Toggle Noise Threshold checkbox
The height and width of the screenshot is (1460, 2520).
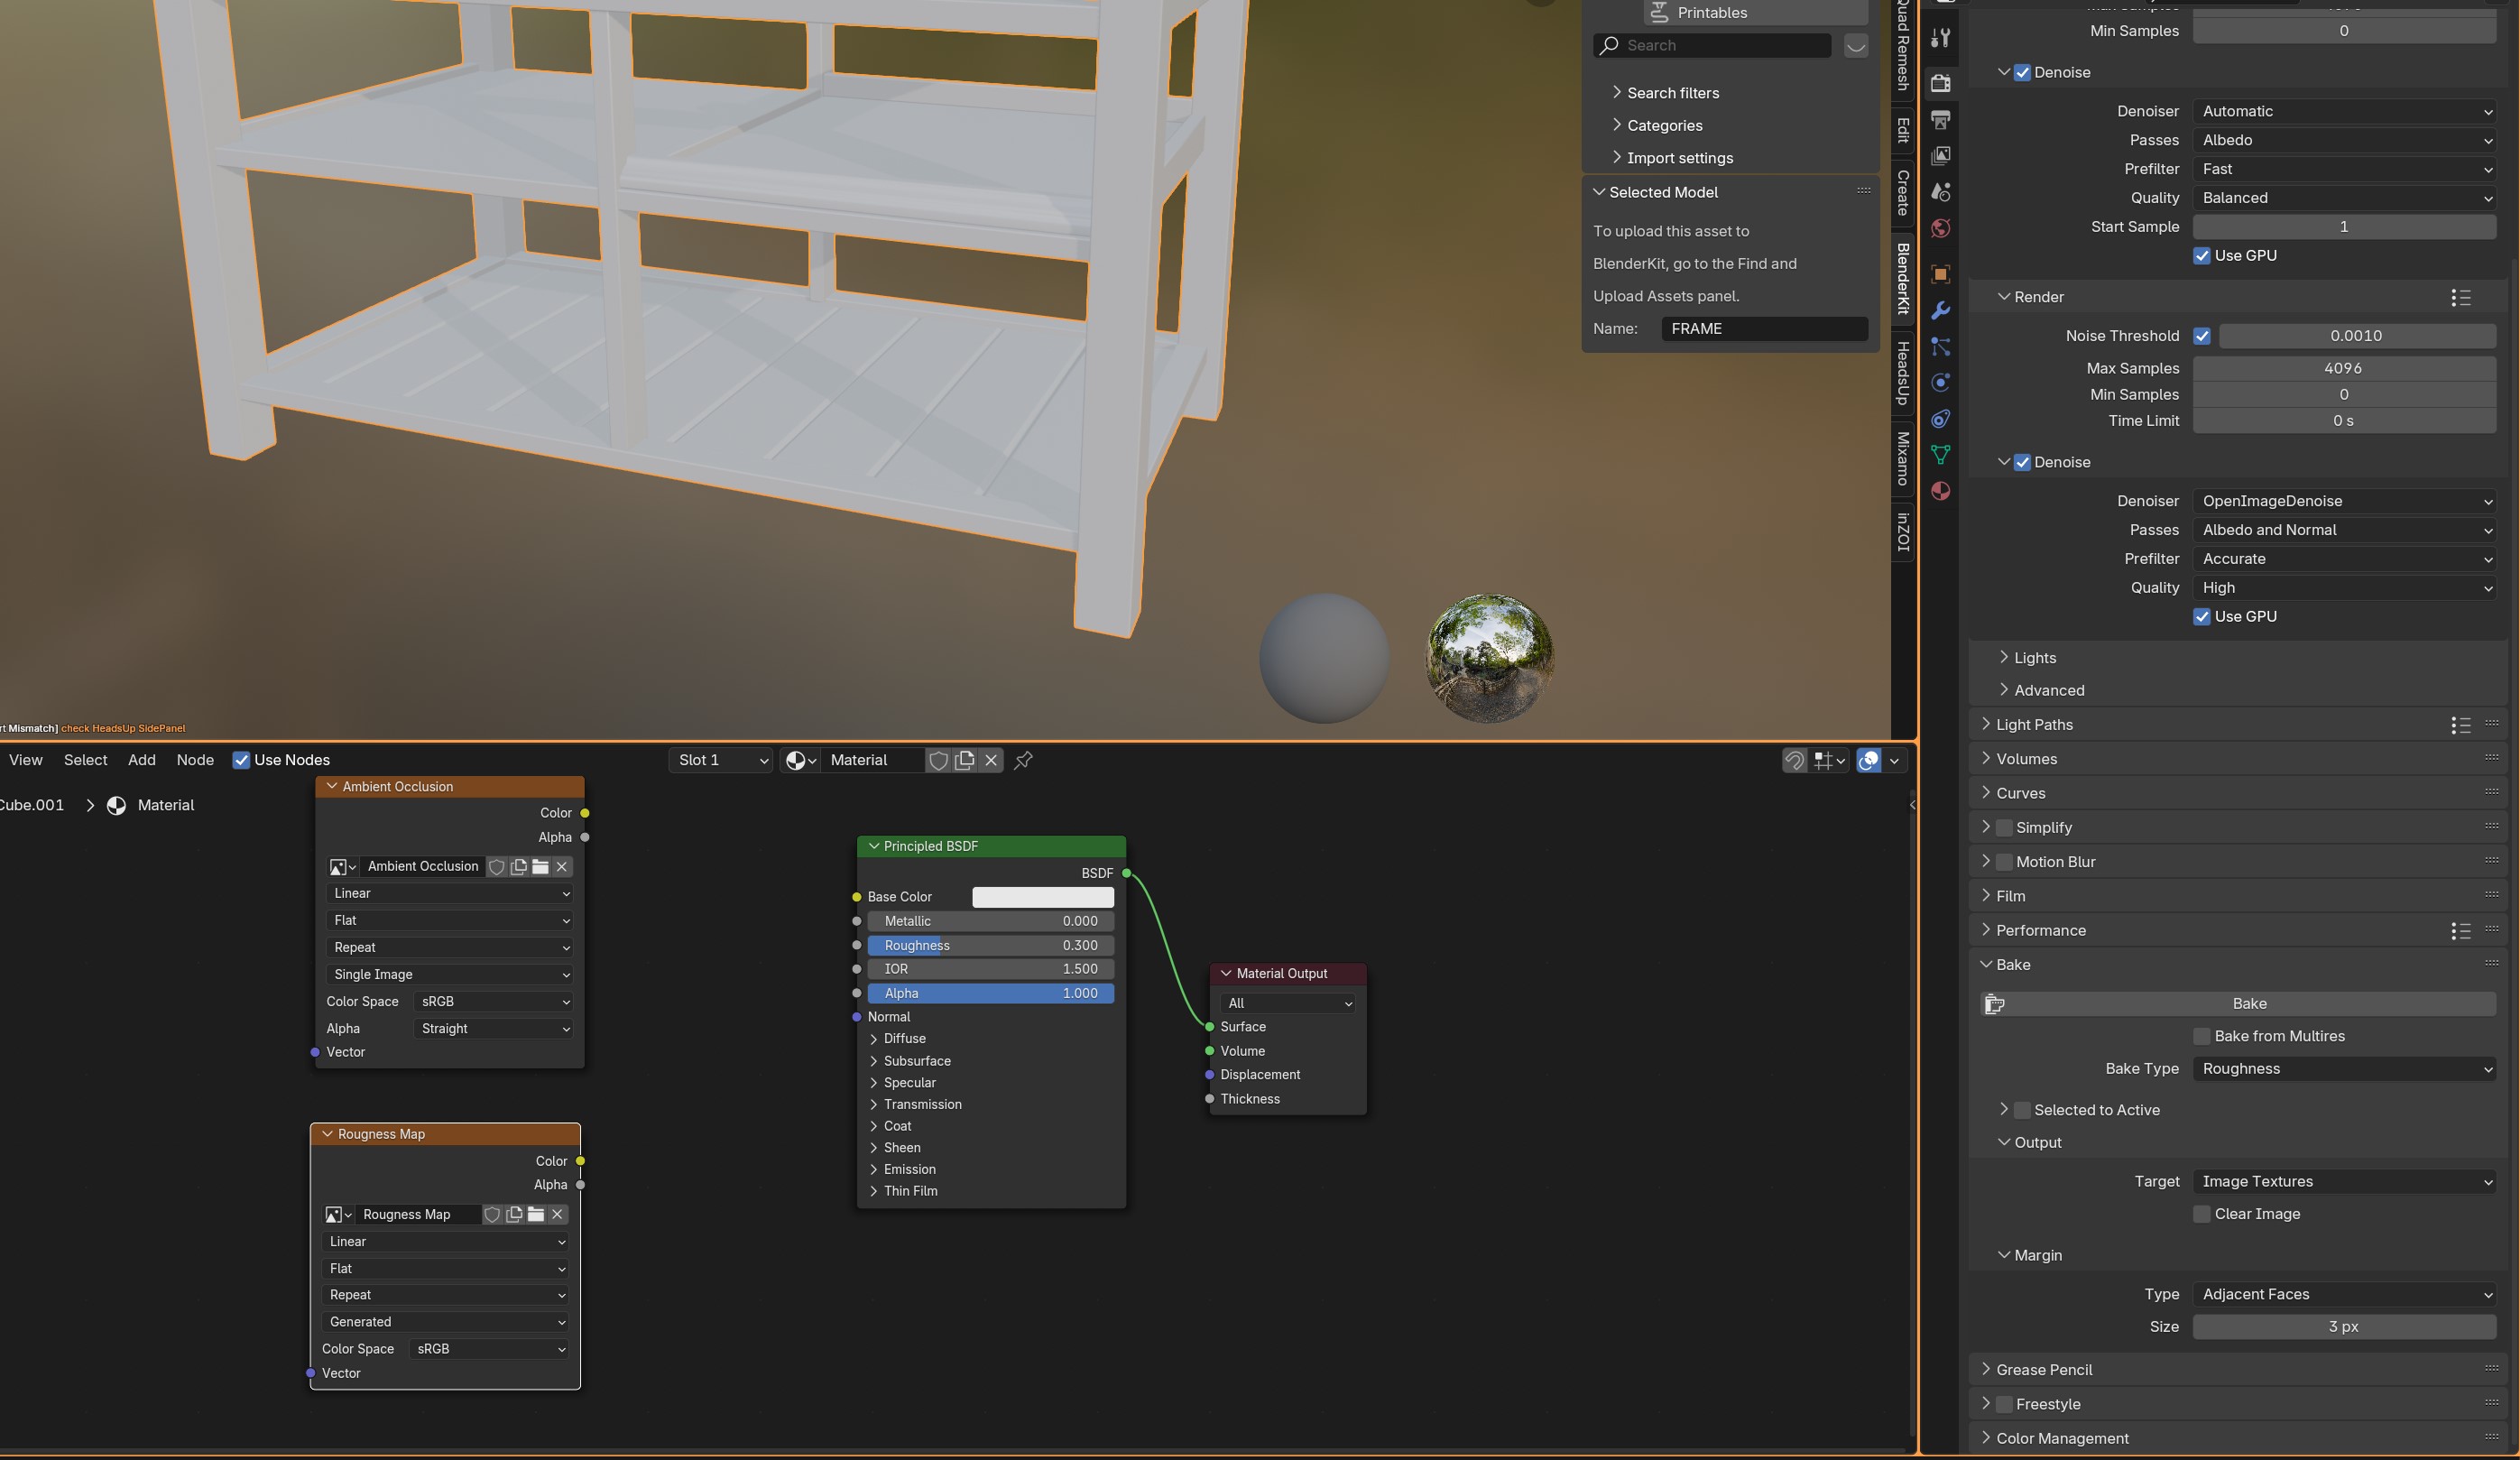(x=2202, y=336)
